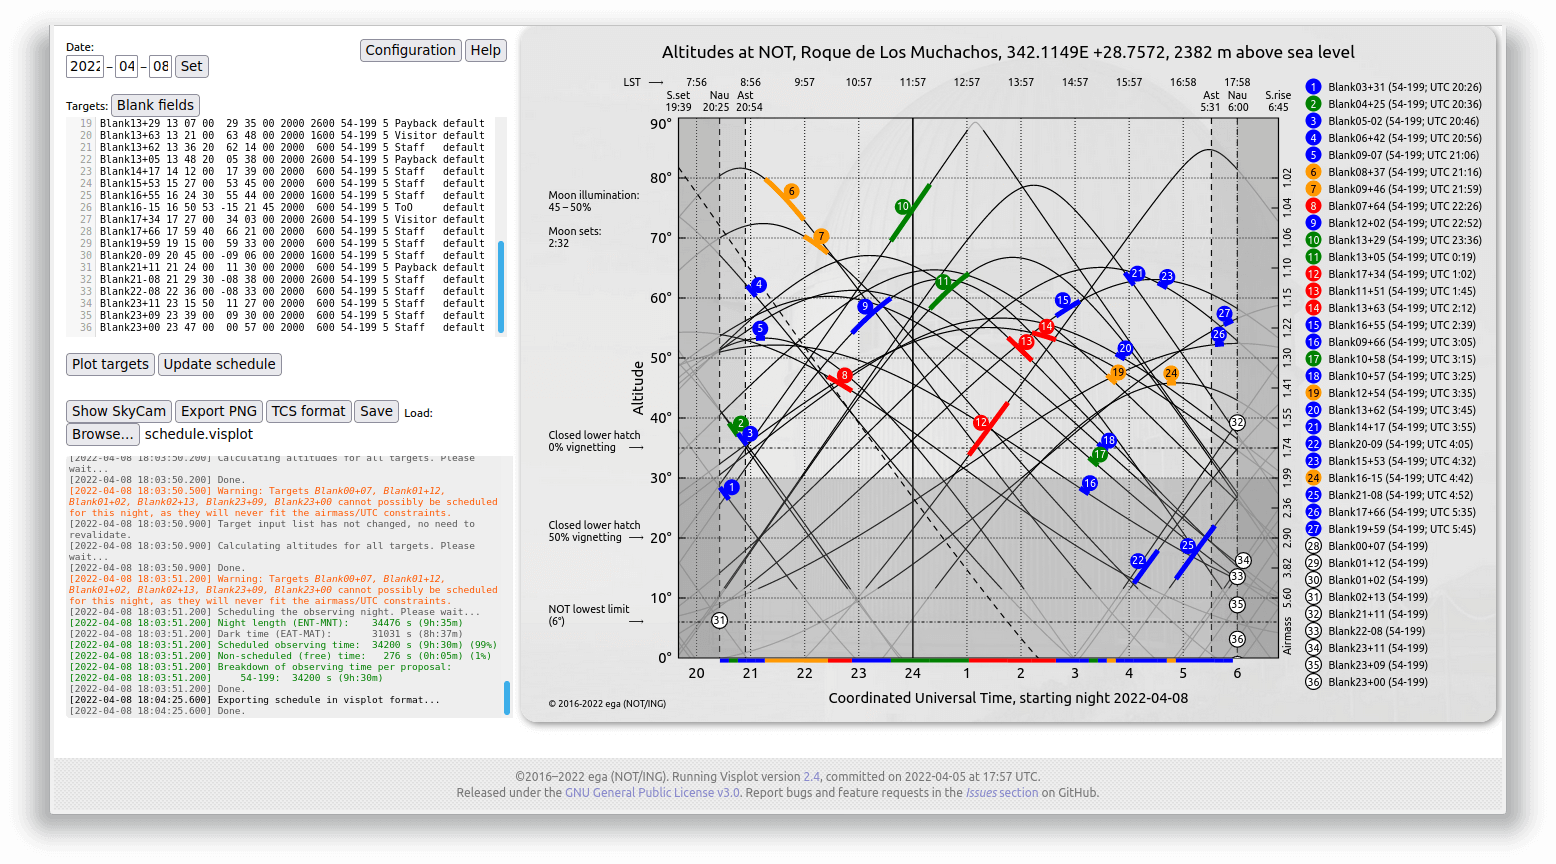Screen dimensions: 1556x864
Task: Click unscheduled marker 31 on plot
Action: coord(719,620)
